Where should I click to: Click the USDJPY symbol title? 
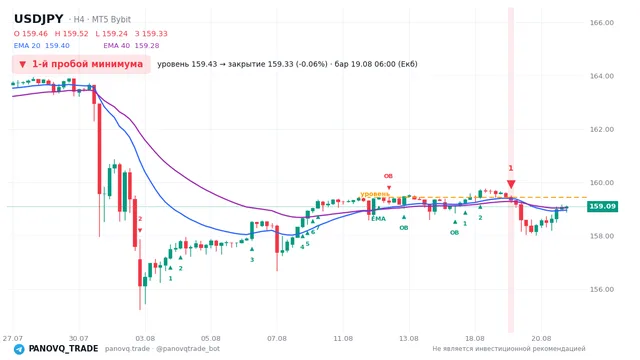click(x=39, y=19)
